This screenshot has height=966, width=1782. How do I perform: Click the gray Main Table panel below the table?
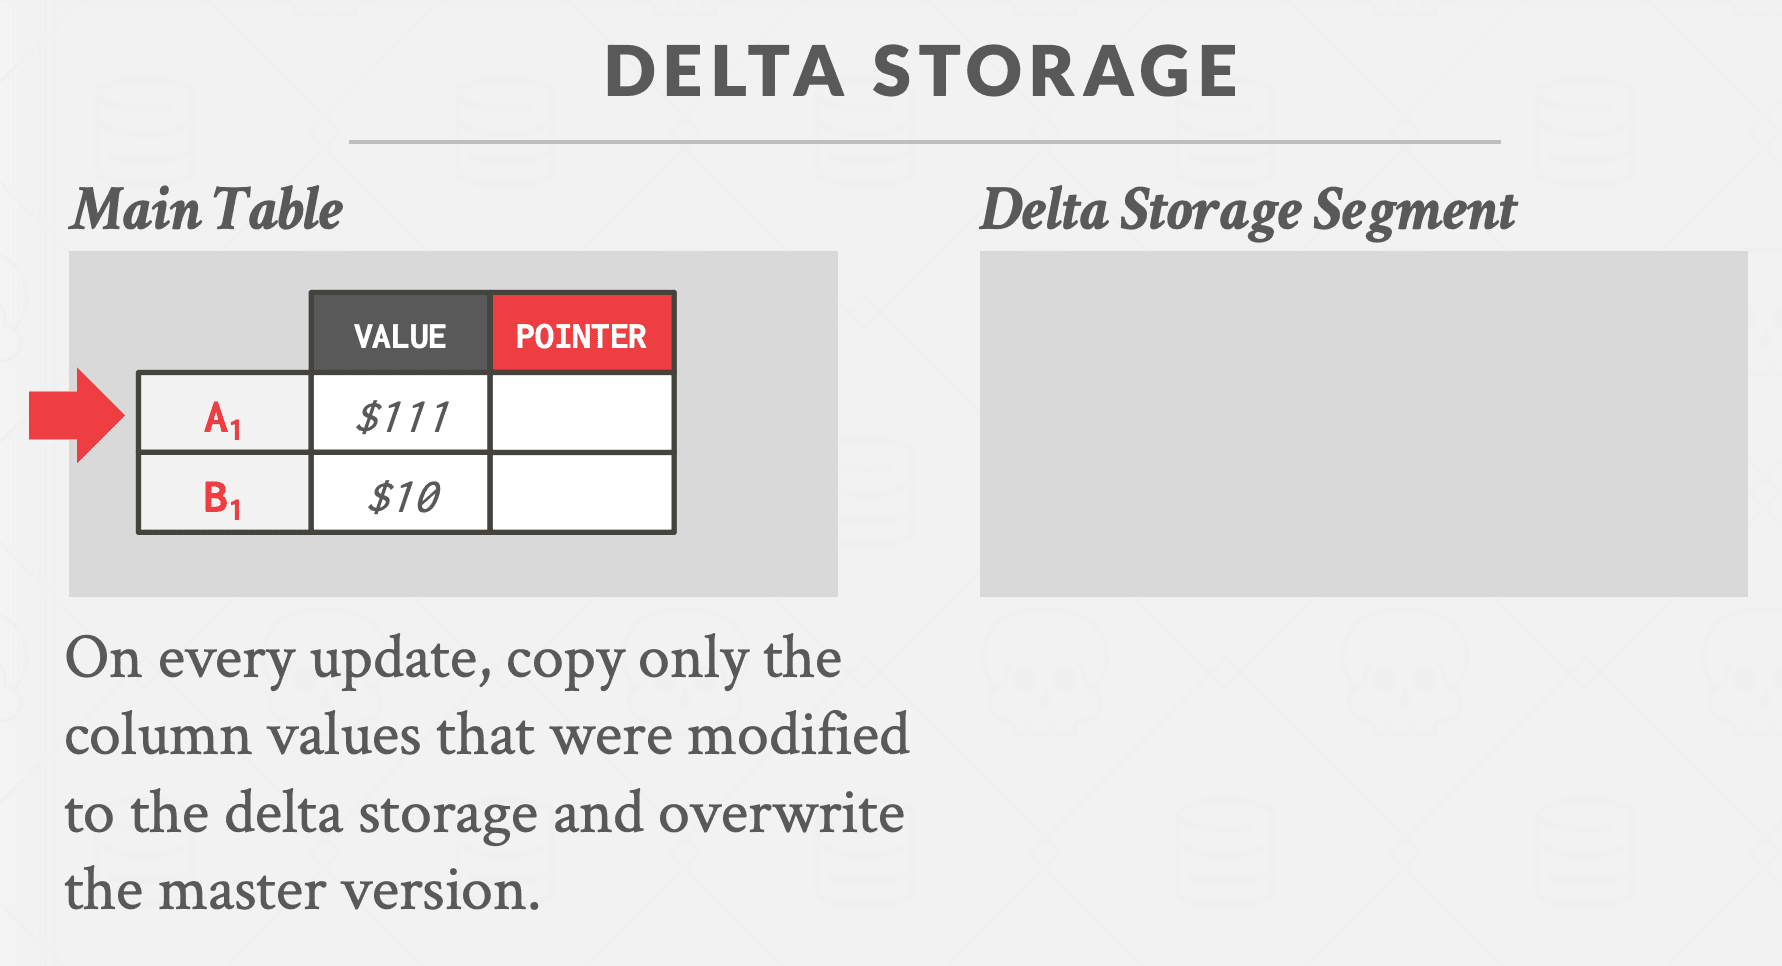pos(453,566)
